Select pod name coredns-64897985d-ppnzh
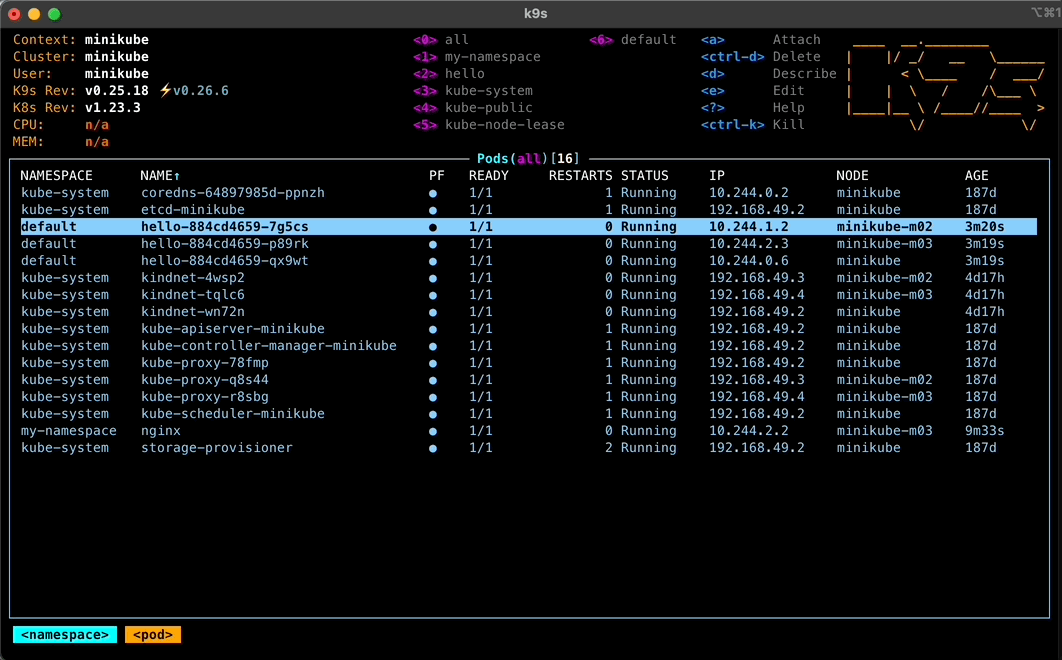This screenshot has width=1062, height=660. pyautogui.click(x=232, y=193)
